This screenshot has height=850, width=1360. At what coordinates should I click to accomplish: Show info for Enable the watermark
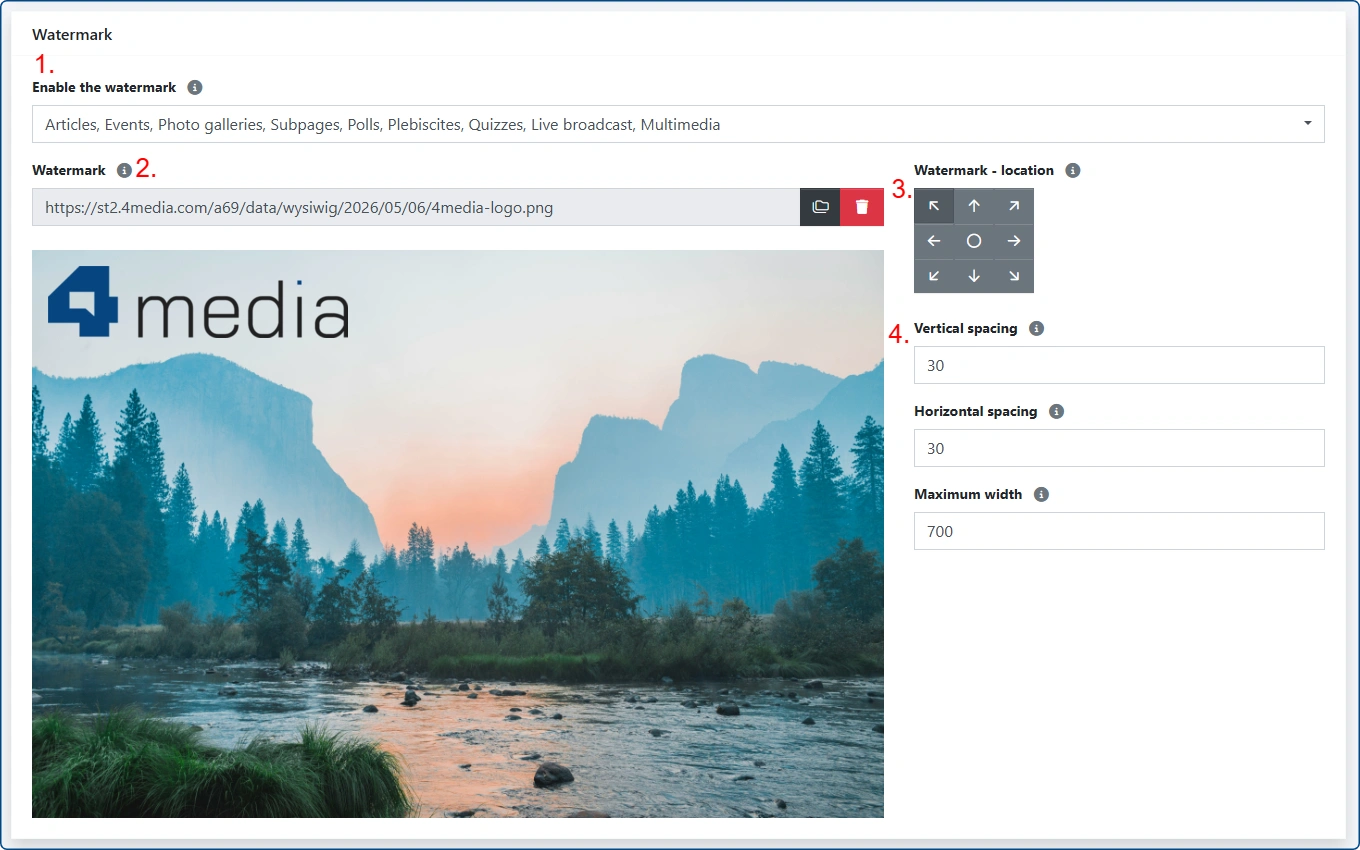pos(195,87)
